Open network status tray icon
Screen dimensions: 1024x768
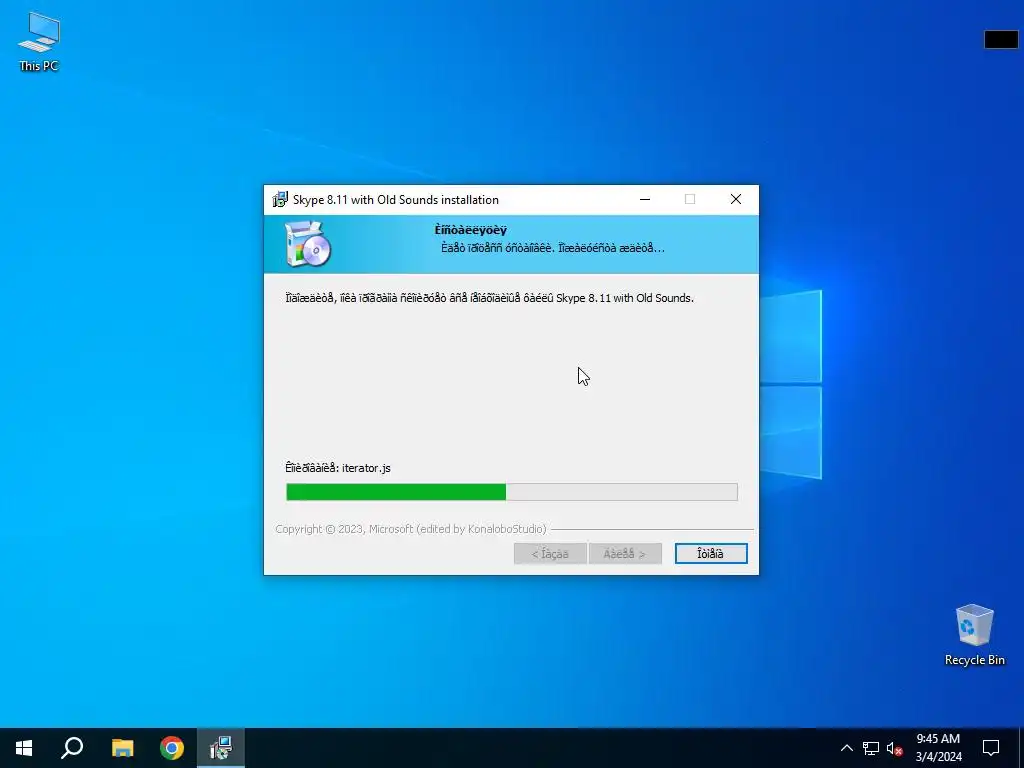pyautogui.click(x=871, y=748)
